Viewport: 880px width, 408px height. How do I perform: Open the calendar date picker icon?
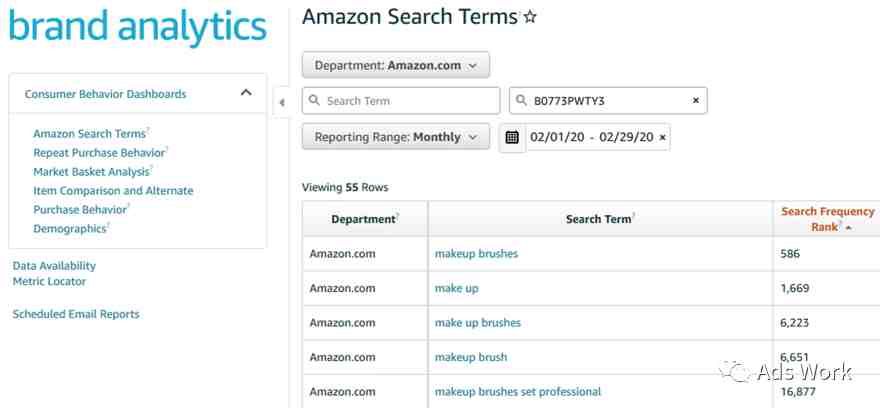512,137
